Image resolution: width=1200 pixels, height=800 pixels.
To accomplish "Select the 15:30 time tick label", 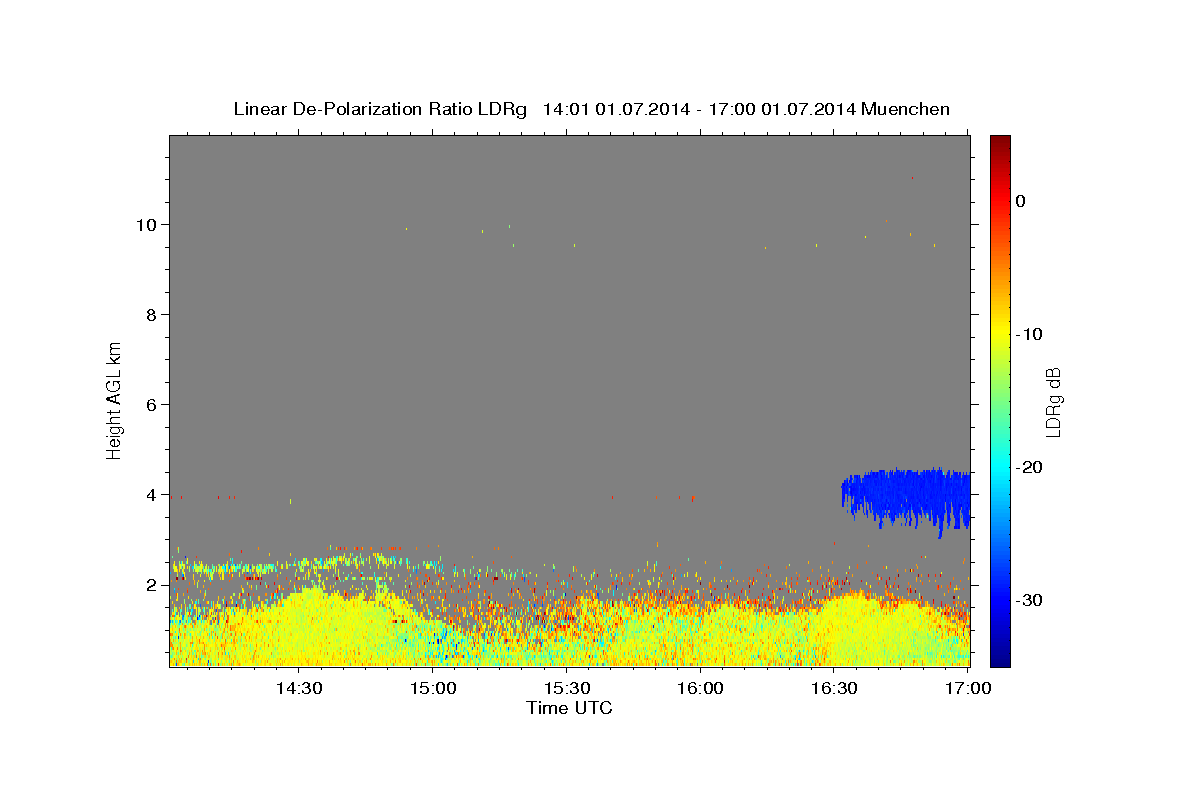I will [x=567, y=689].
